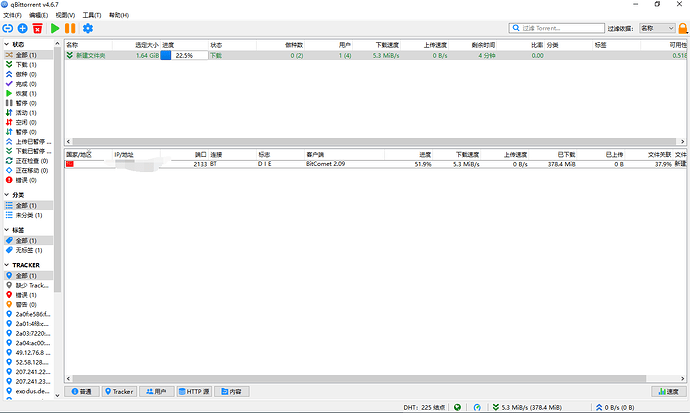Viewport: 690px width, 413px height.
Task: Select the 新建文件夹 torrent row
Action: tap(96, 55)
